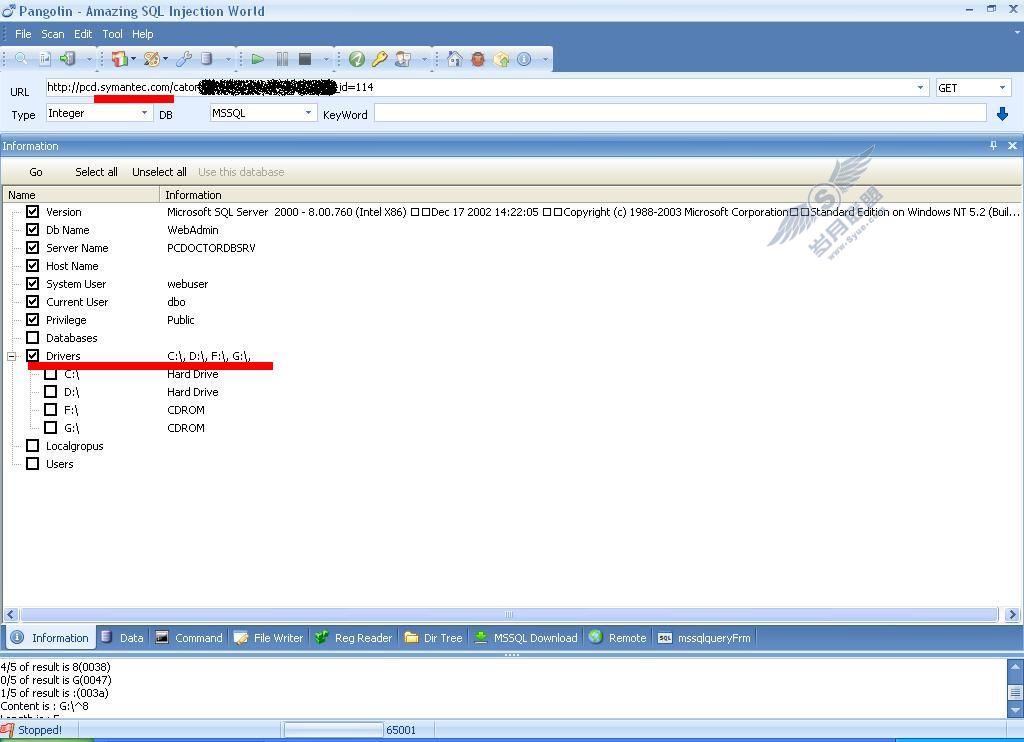
Task: Start scan with green play icon
Action: pos(258,59)
